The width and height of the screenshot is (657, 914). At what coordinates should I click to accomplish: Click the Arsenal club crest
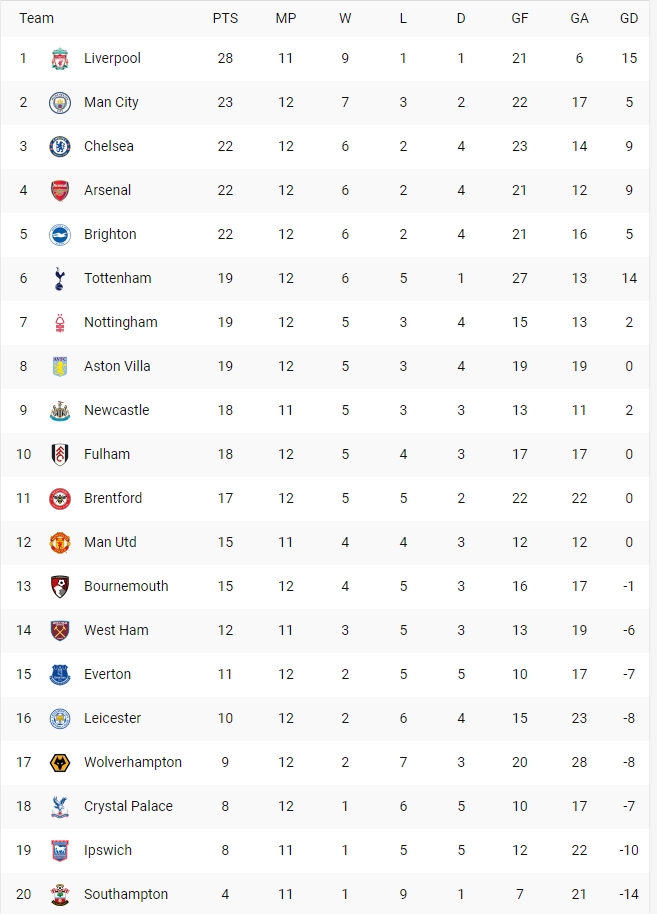[x=59, y=191]
